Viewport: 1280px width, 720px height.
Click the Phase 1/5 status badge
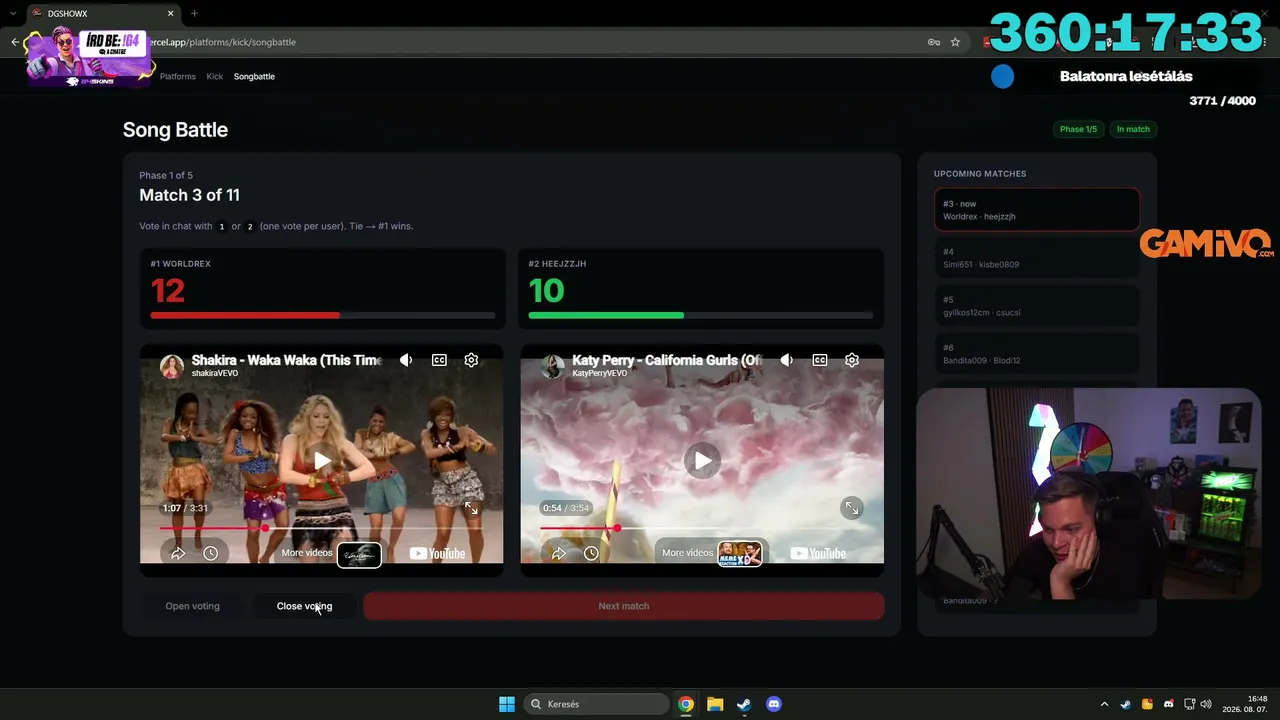click(x=1078, y=129)
